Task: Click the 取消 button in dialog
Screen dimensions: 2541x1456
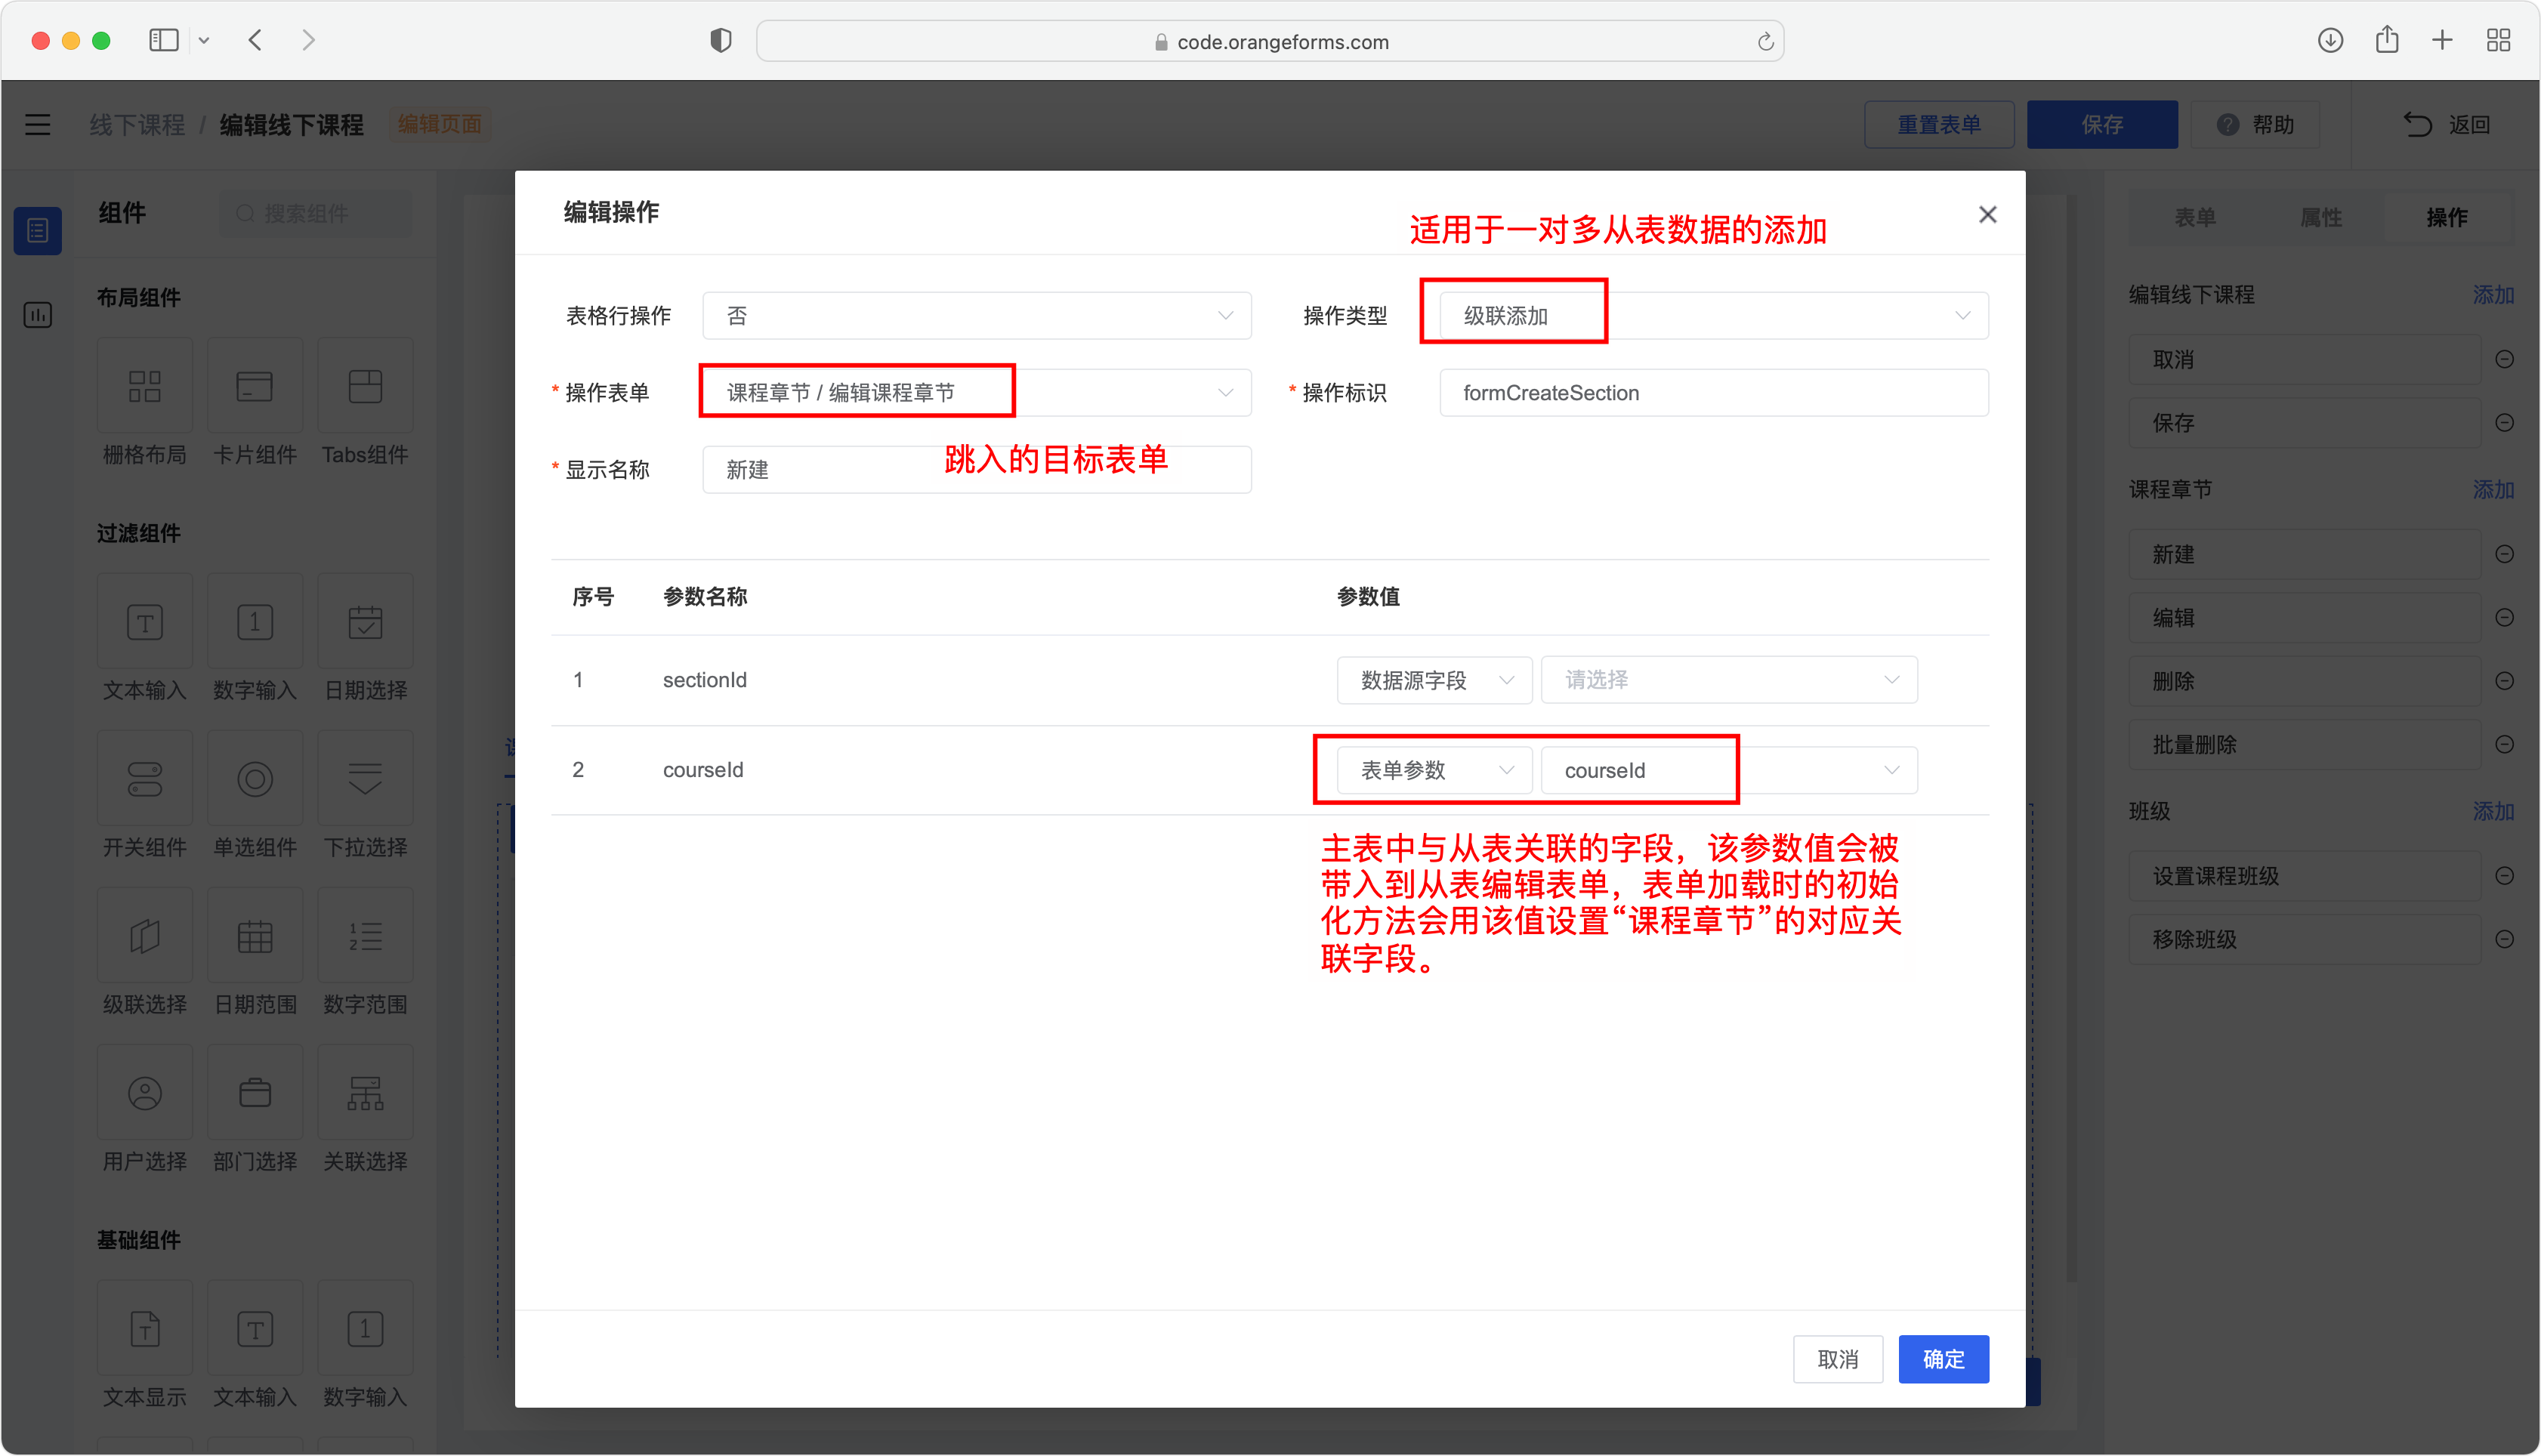Action: [x=1837, y=1359]
